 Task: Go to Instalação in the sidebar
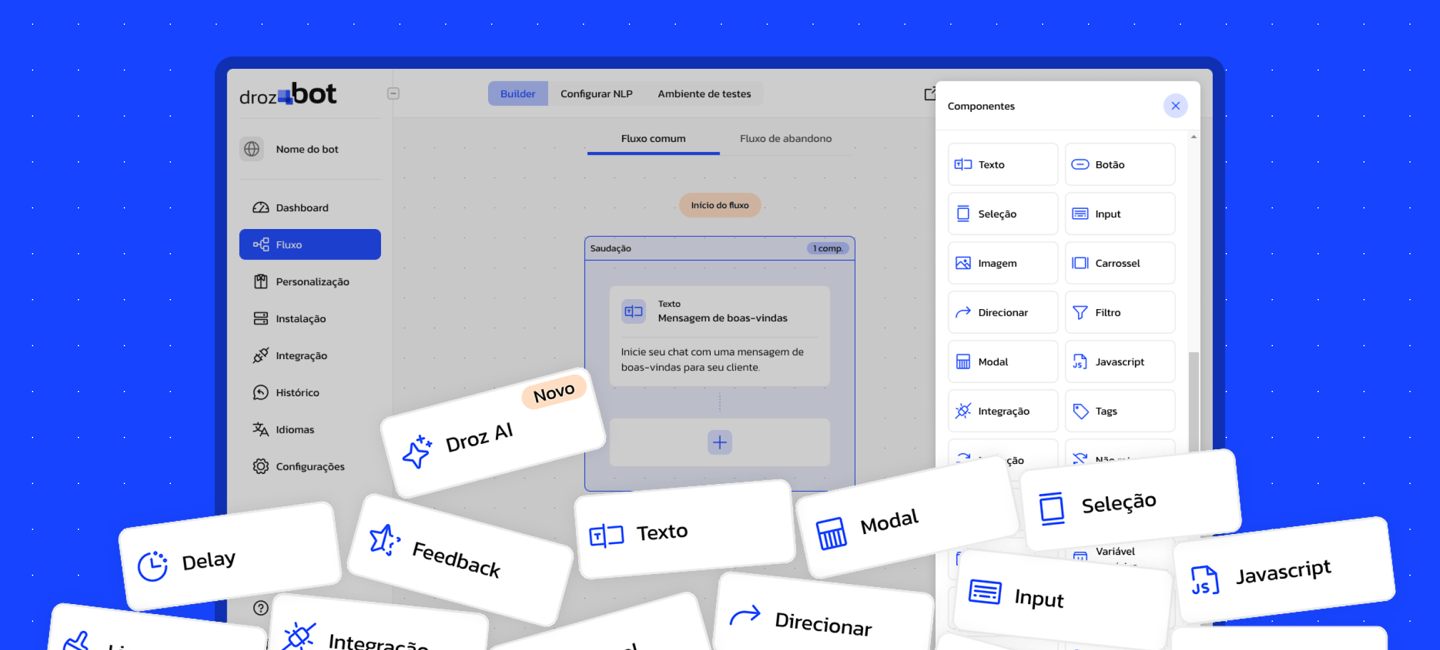[x=309, y=319]
